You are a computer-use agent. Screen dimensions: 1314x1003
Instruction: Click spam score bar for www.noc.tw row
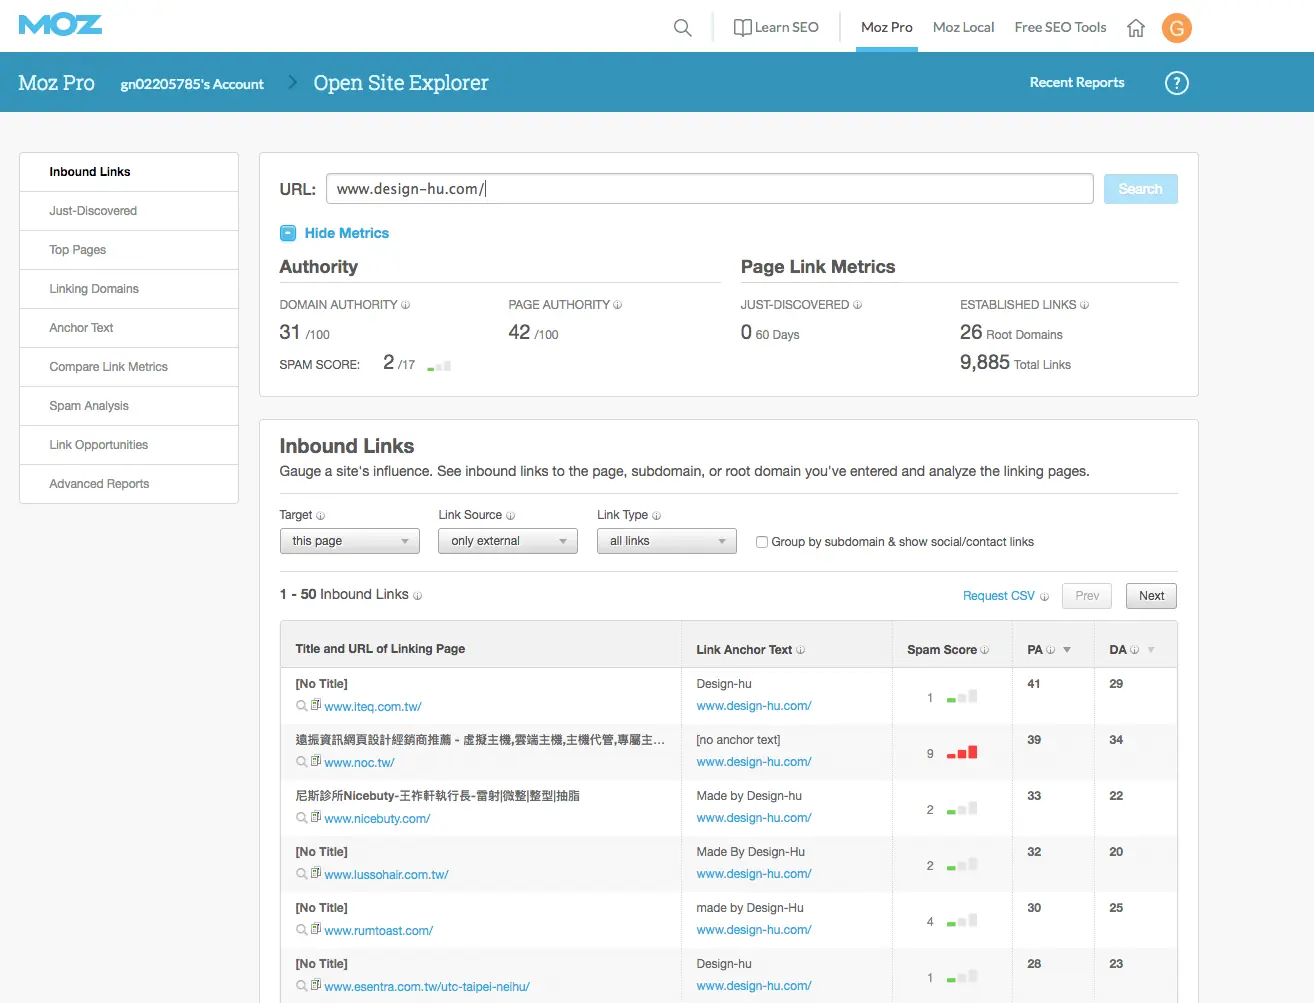click(x=962, y=752)
